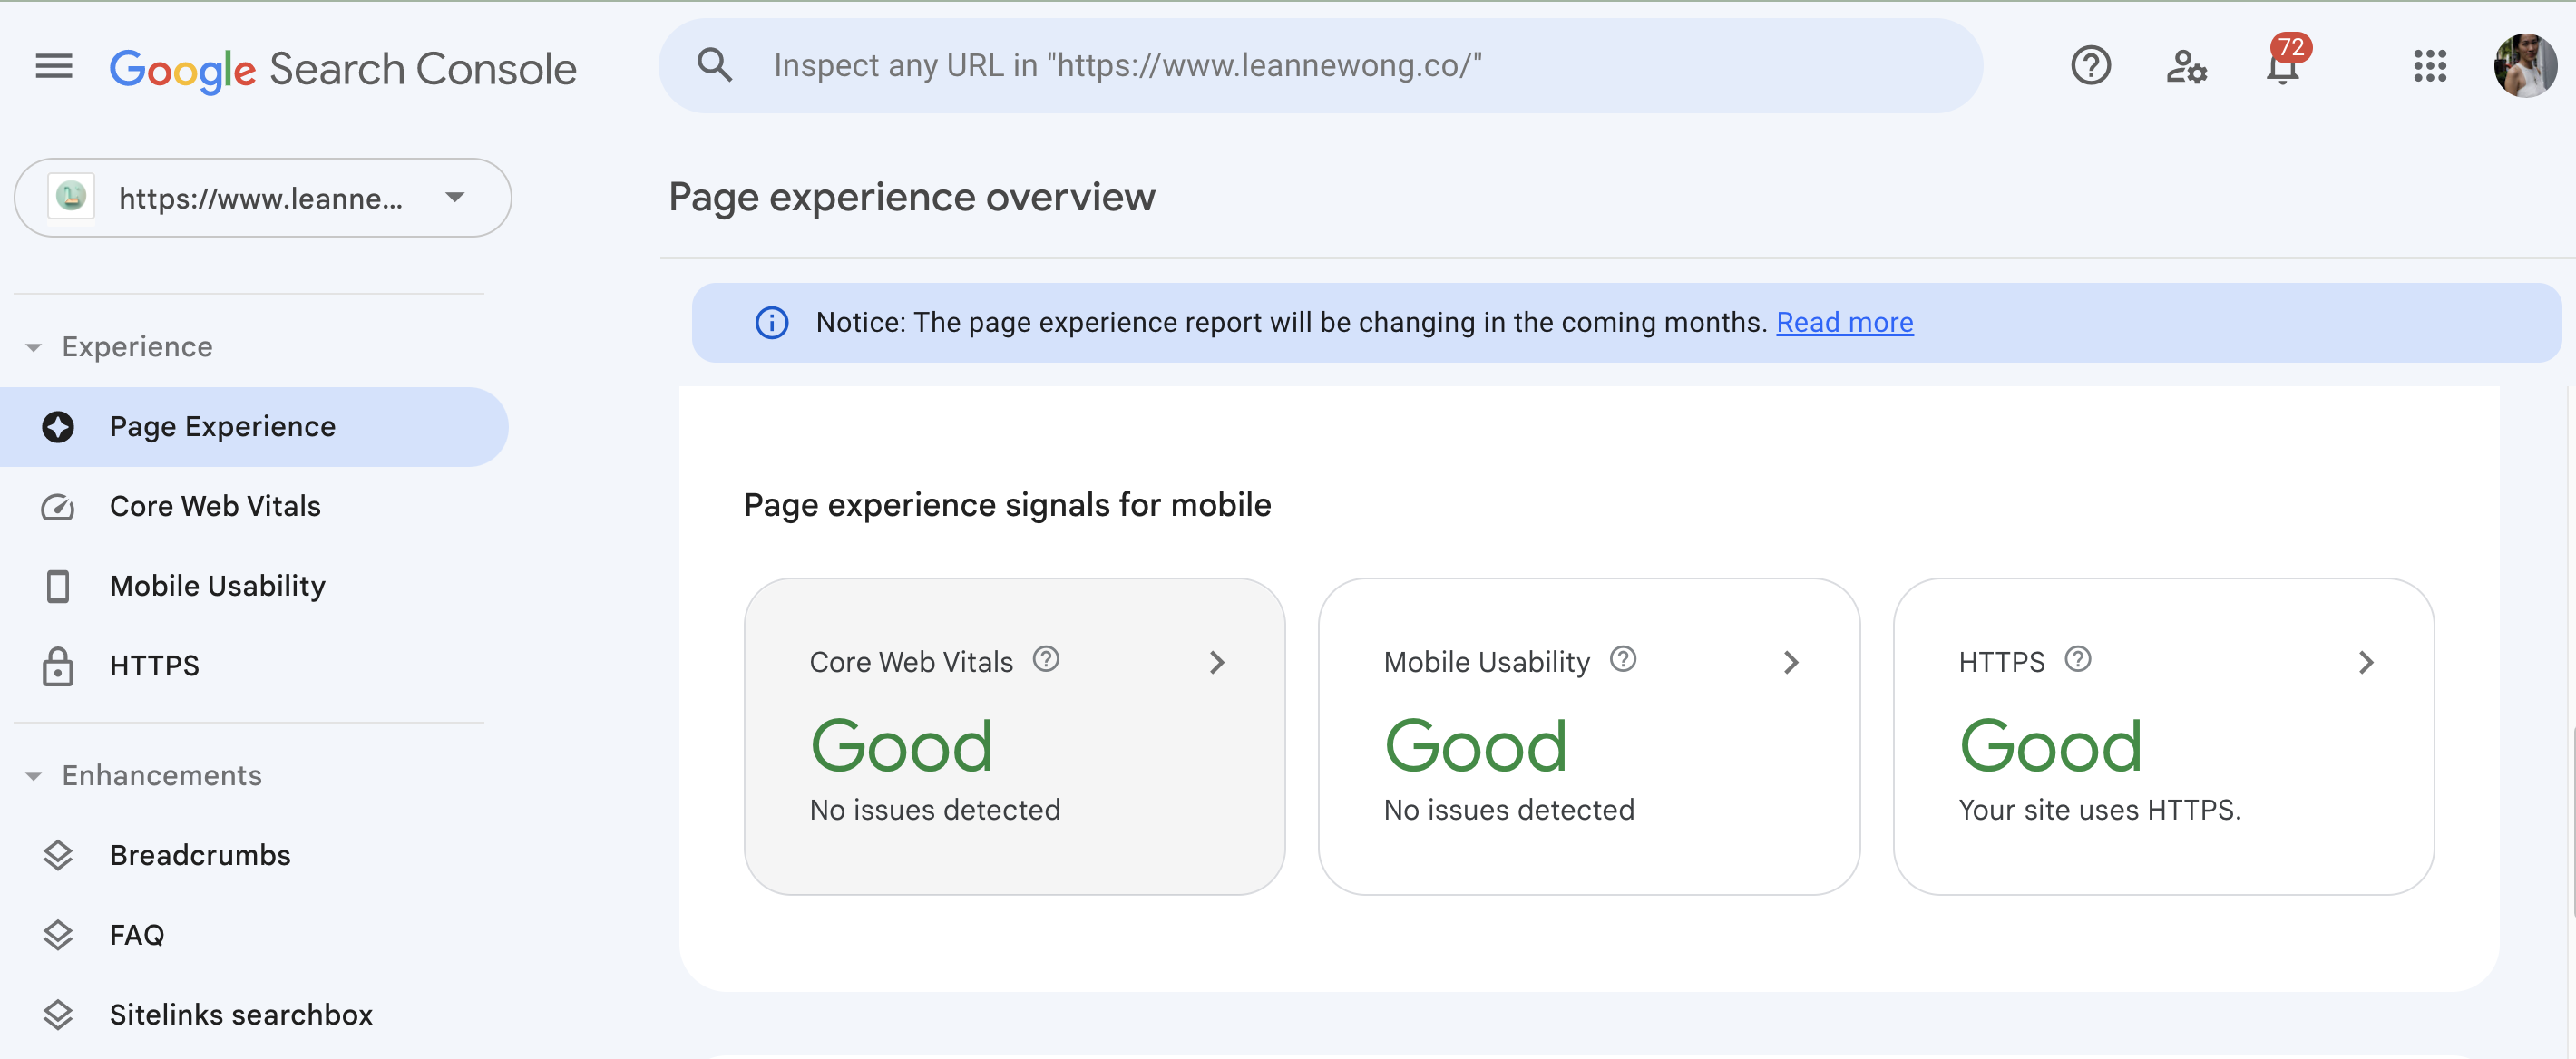Image resolution: width=2576 pixels, height=1059 pixels.
Task: Click help icon beside HTTPS card title
Action: [2078, 660]
